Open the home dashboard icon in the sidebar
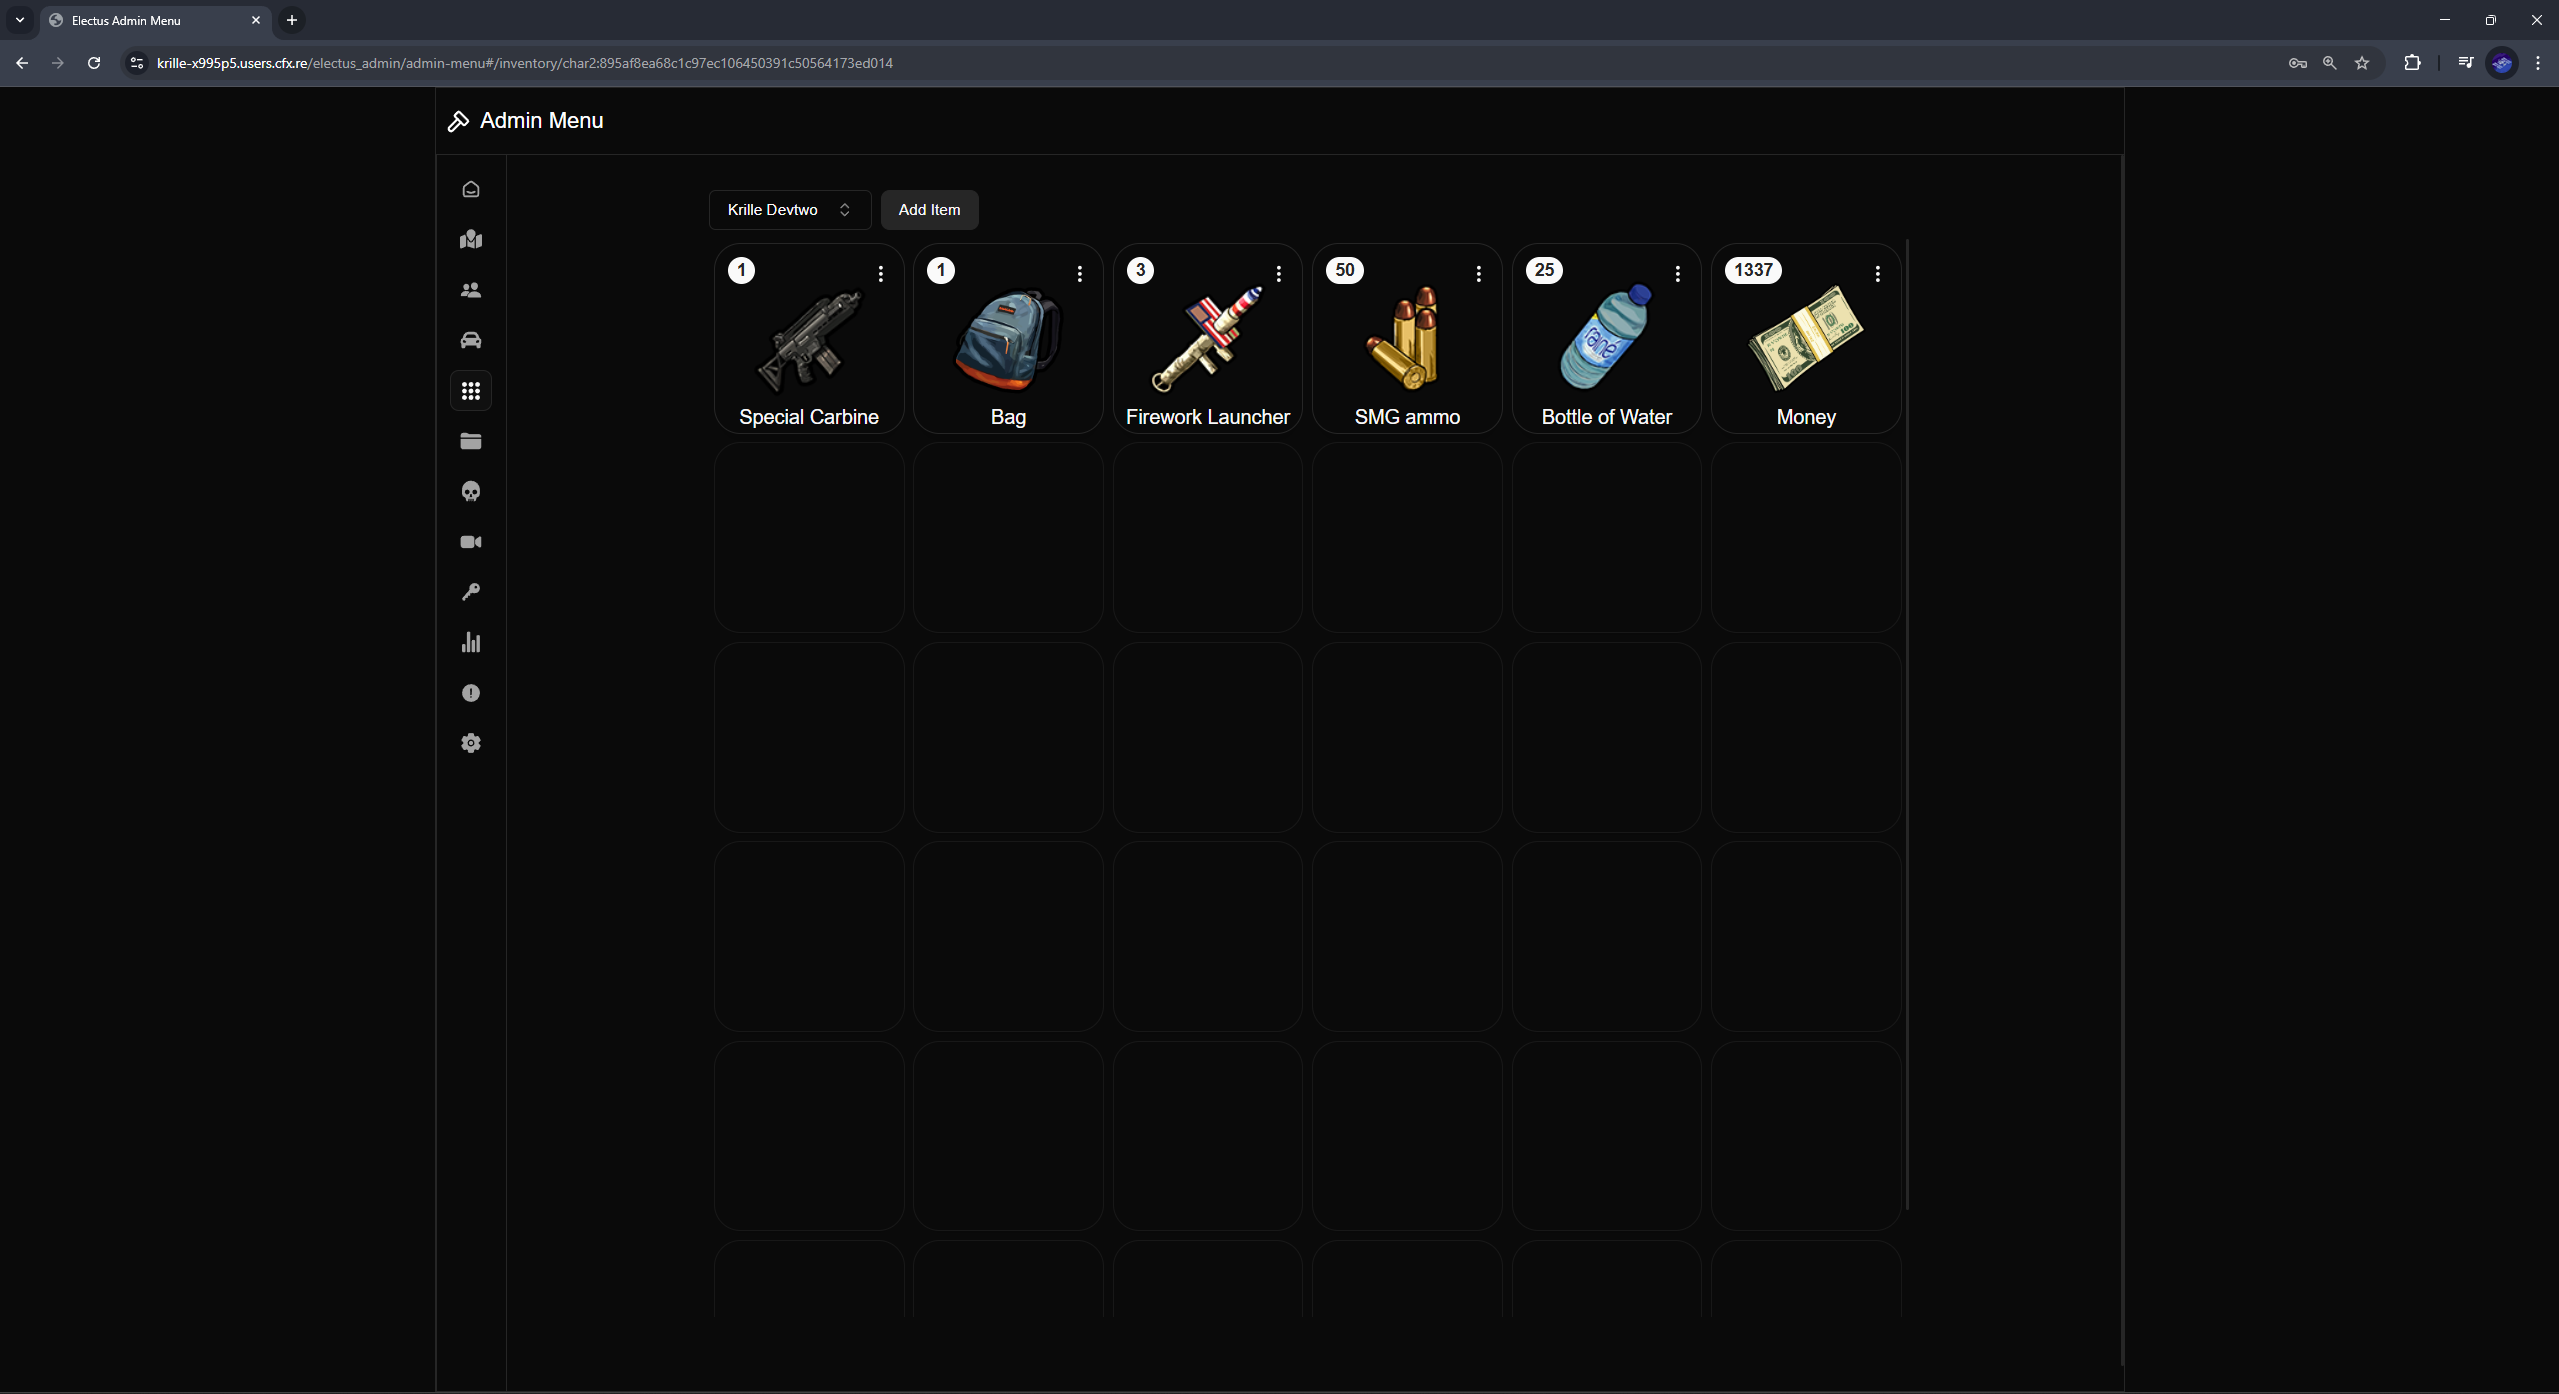This screenshot has width=2559, height=1394. pos(471,188)
